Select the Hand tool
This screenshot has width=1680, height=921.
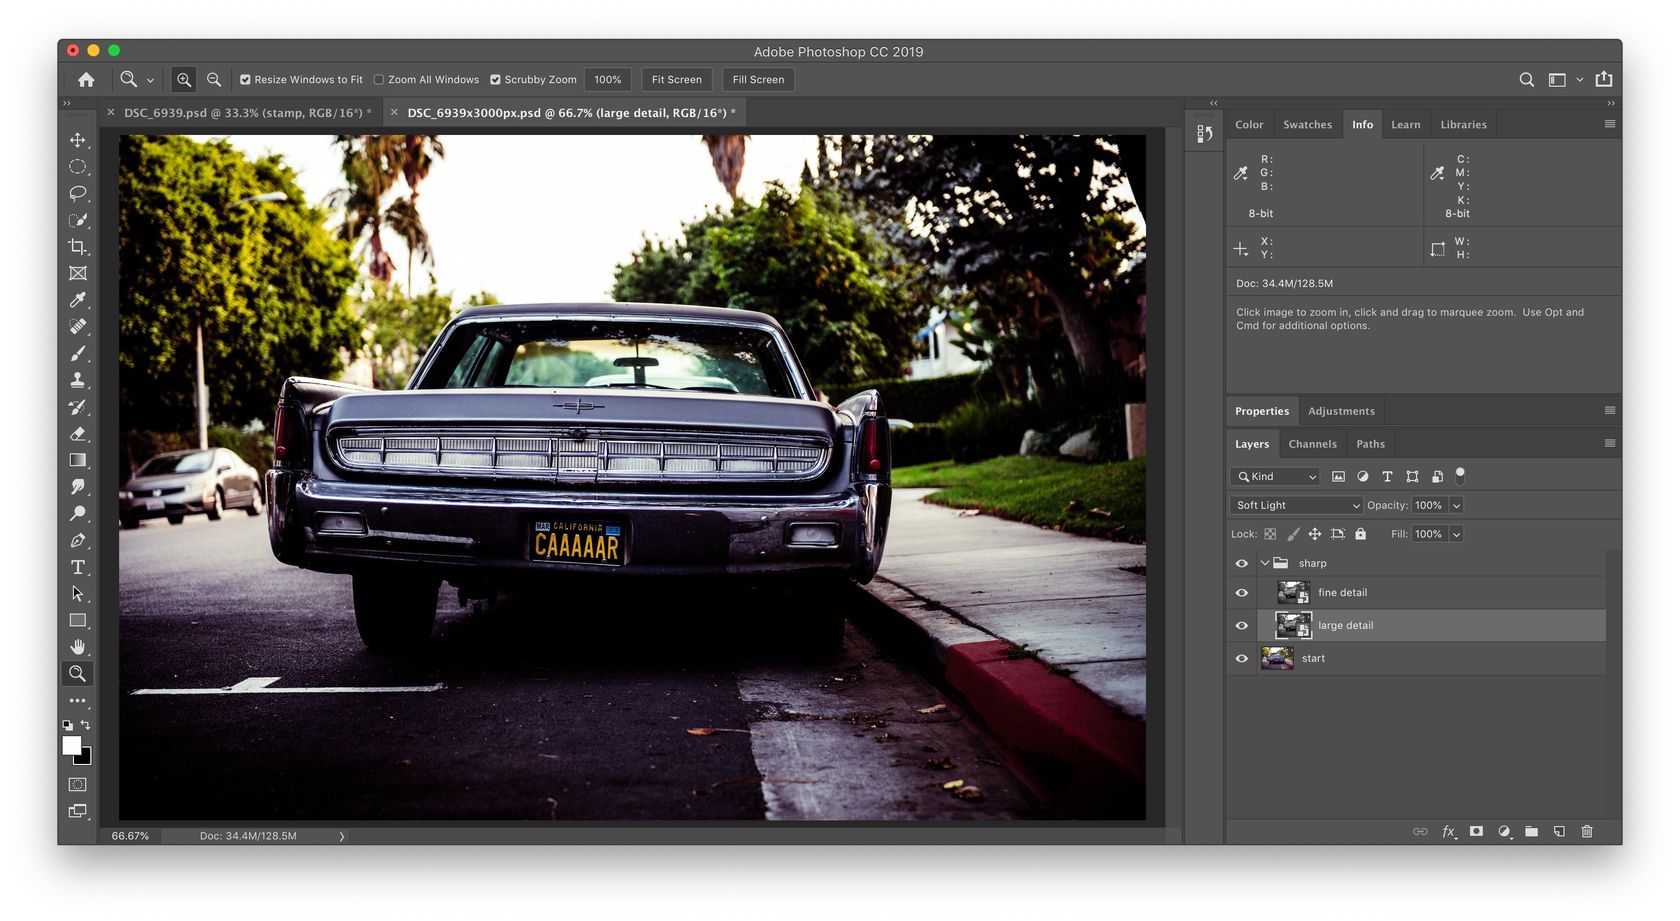pos(77,647)
